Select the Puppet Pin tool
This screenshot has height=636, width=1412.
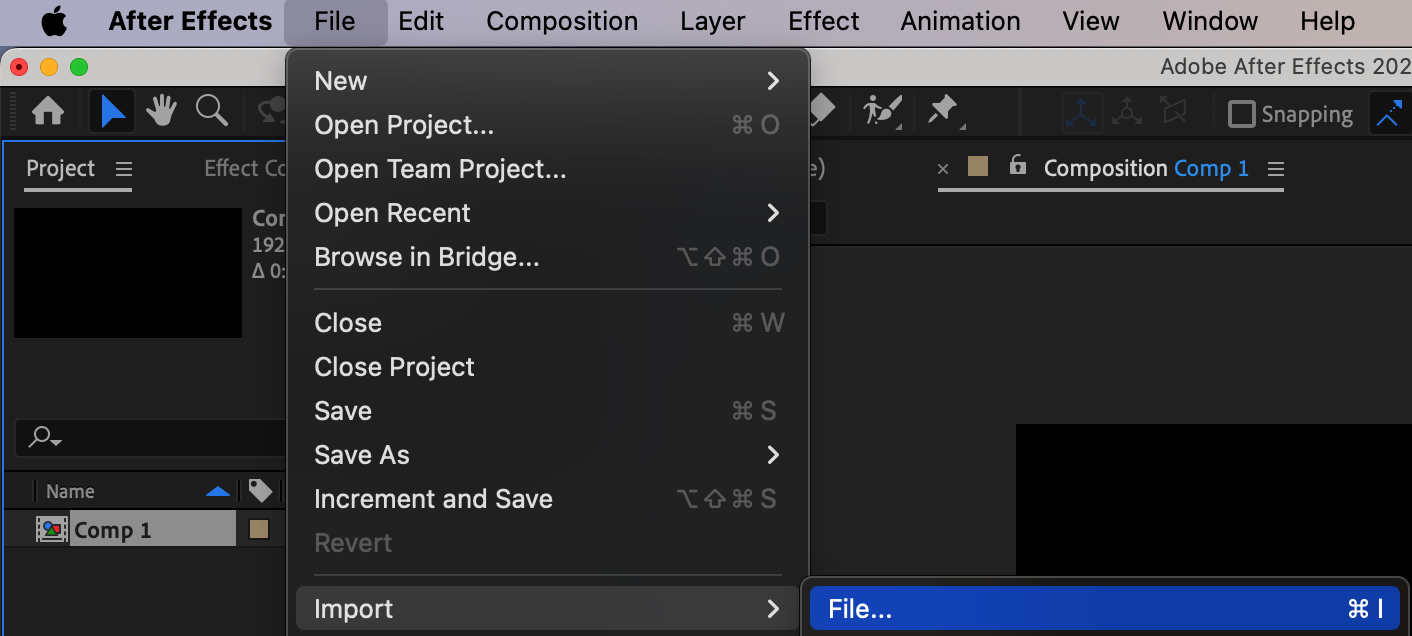click(x=943, y=110)
